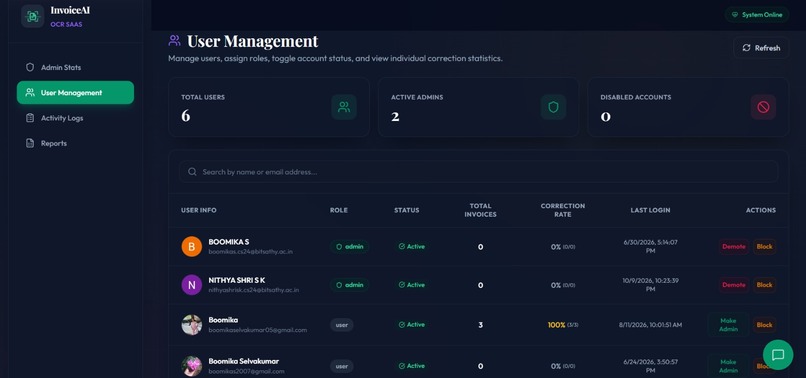This screenshot has height=378, width=806.
Task: Click the Activity Logs clipboard icon
Action: pyautogui.click(x=30, y=118)
